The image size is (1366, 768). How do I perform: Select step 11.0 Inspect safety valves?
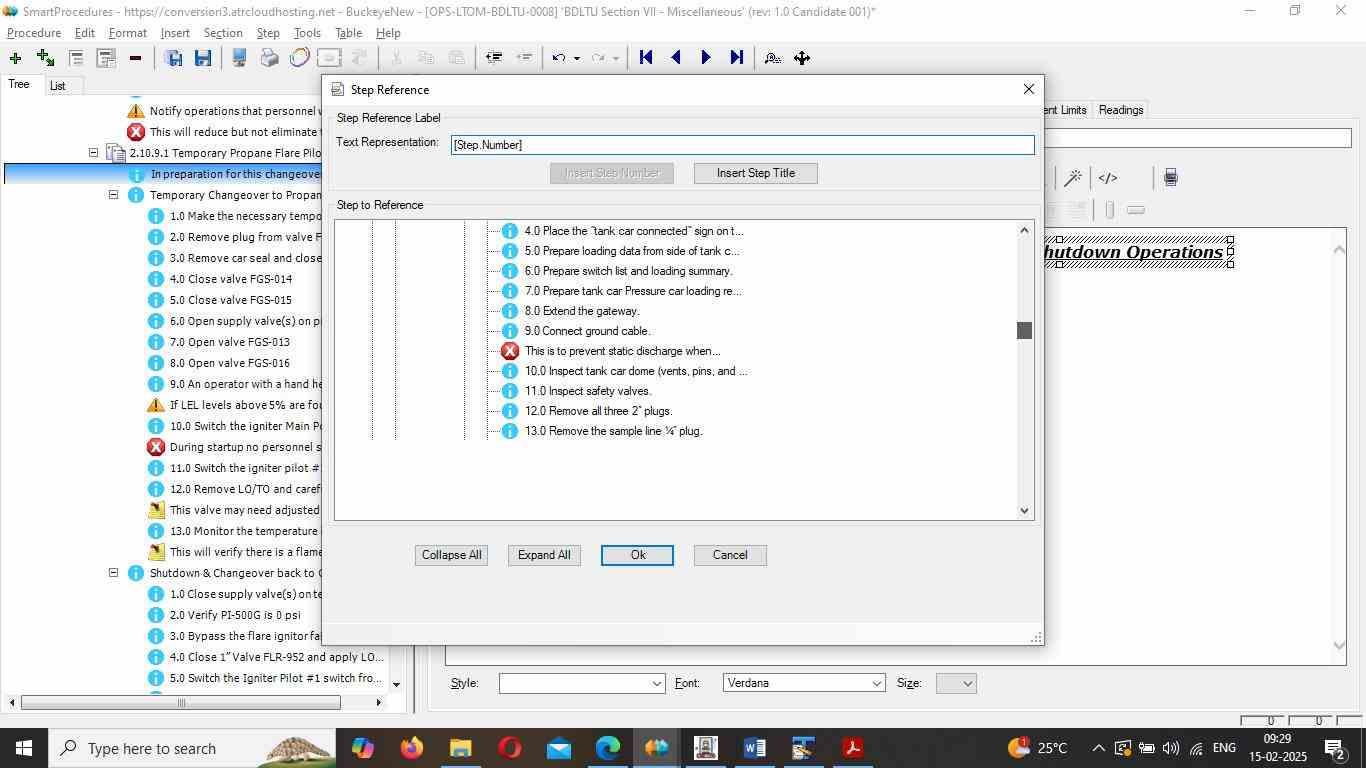click(x=588, y=391)
